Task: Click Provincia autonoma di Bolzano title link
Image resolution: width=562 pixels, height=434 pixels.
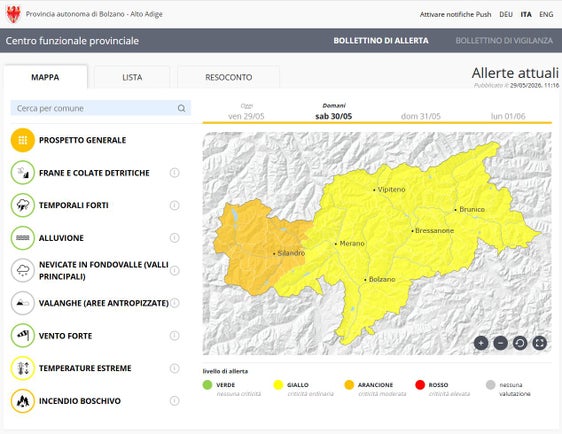Action: tap(94, 14)
